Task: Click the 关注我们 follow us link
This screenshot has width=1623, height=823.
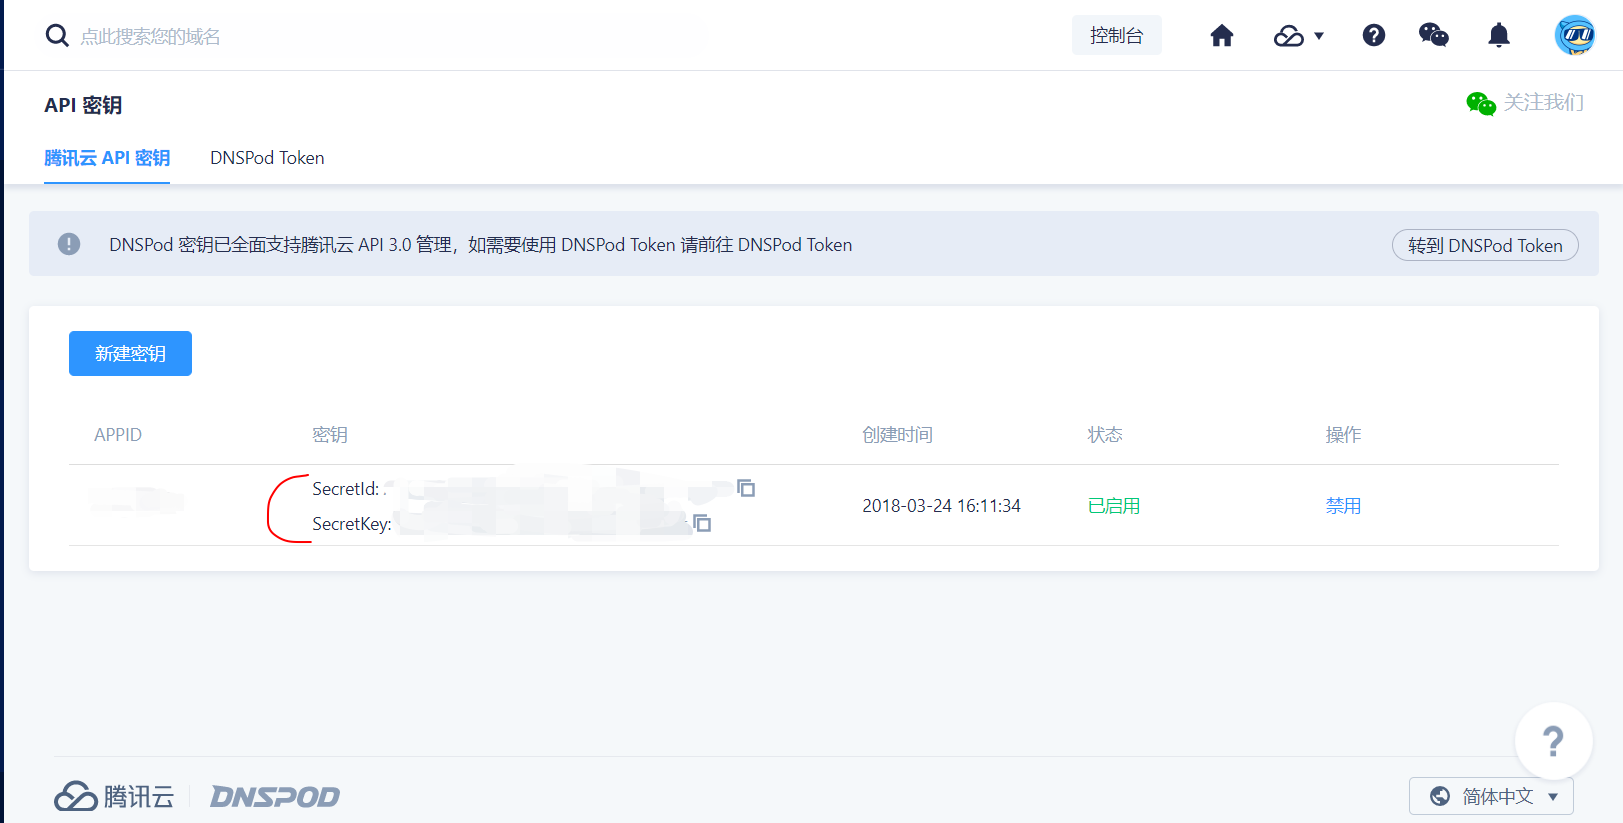Action: tap(1543, 102)
